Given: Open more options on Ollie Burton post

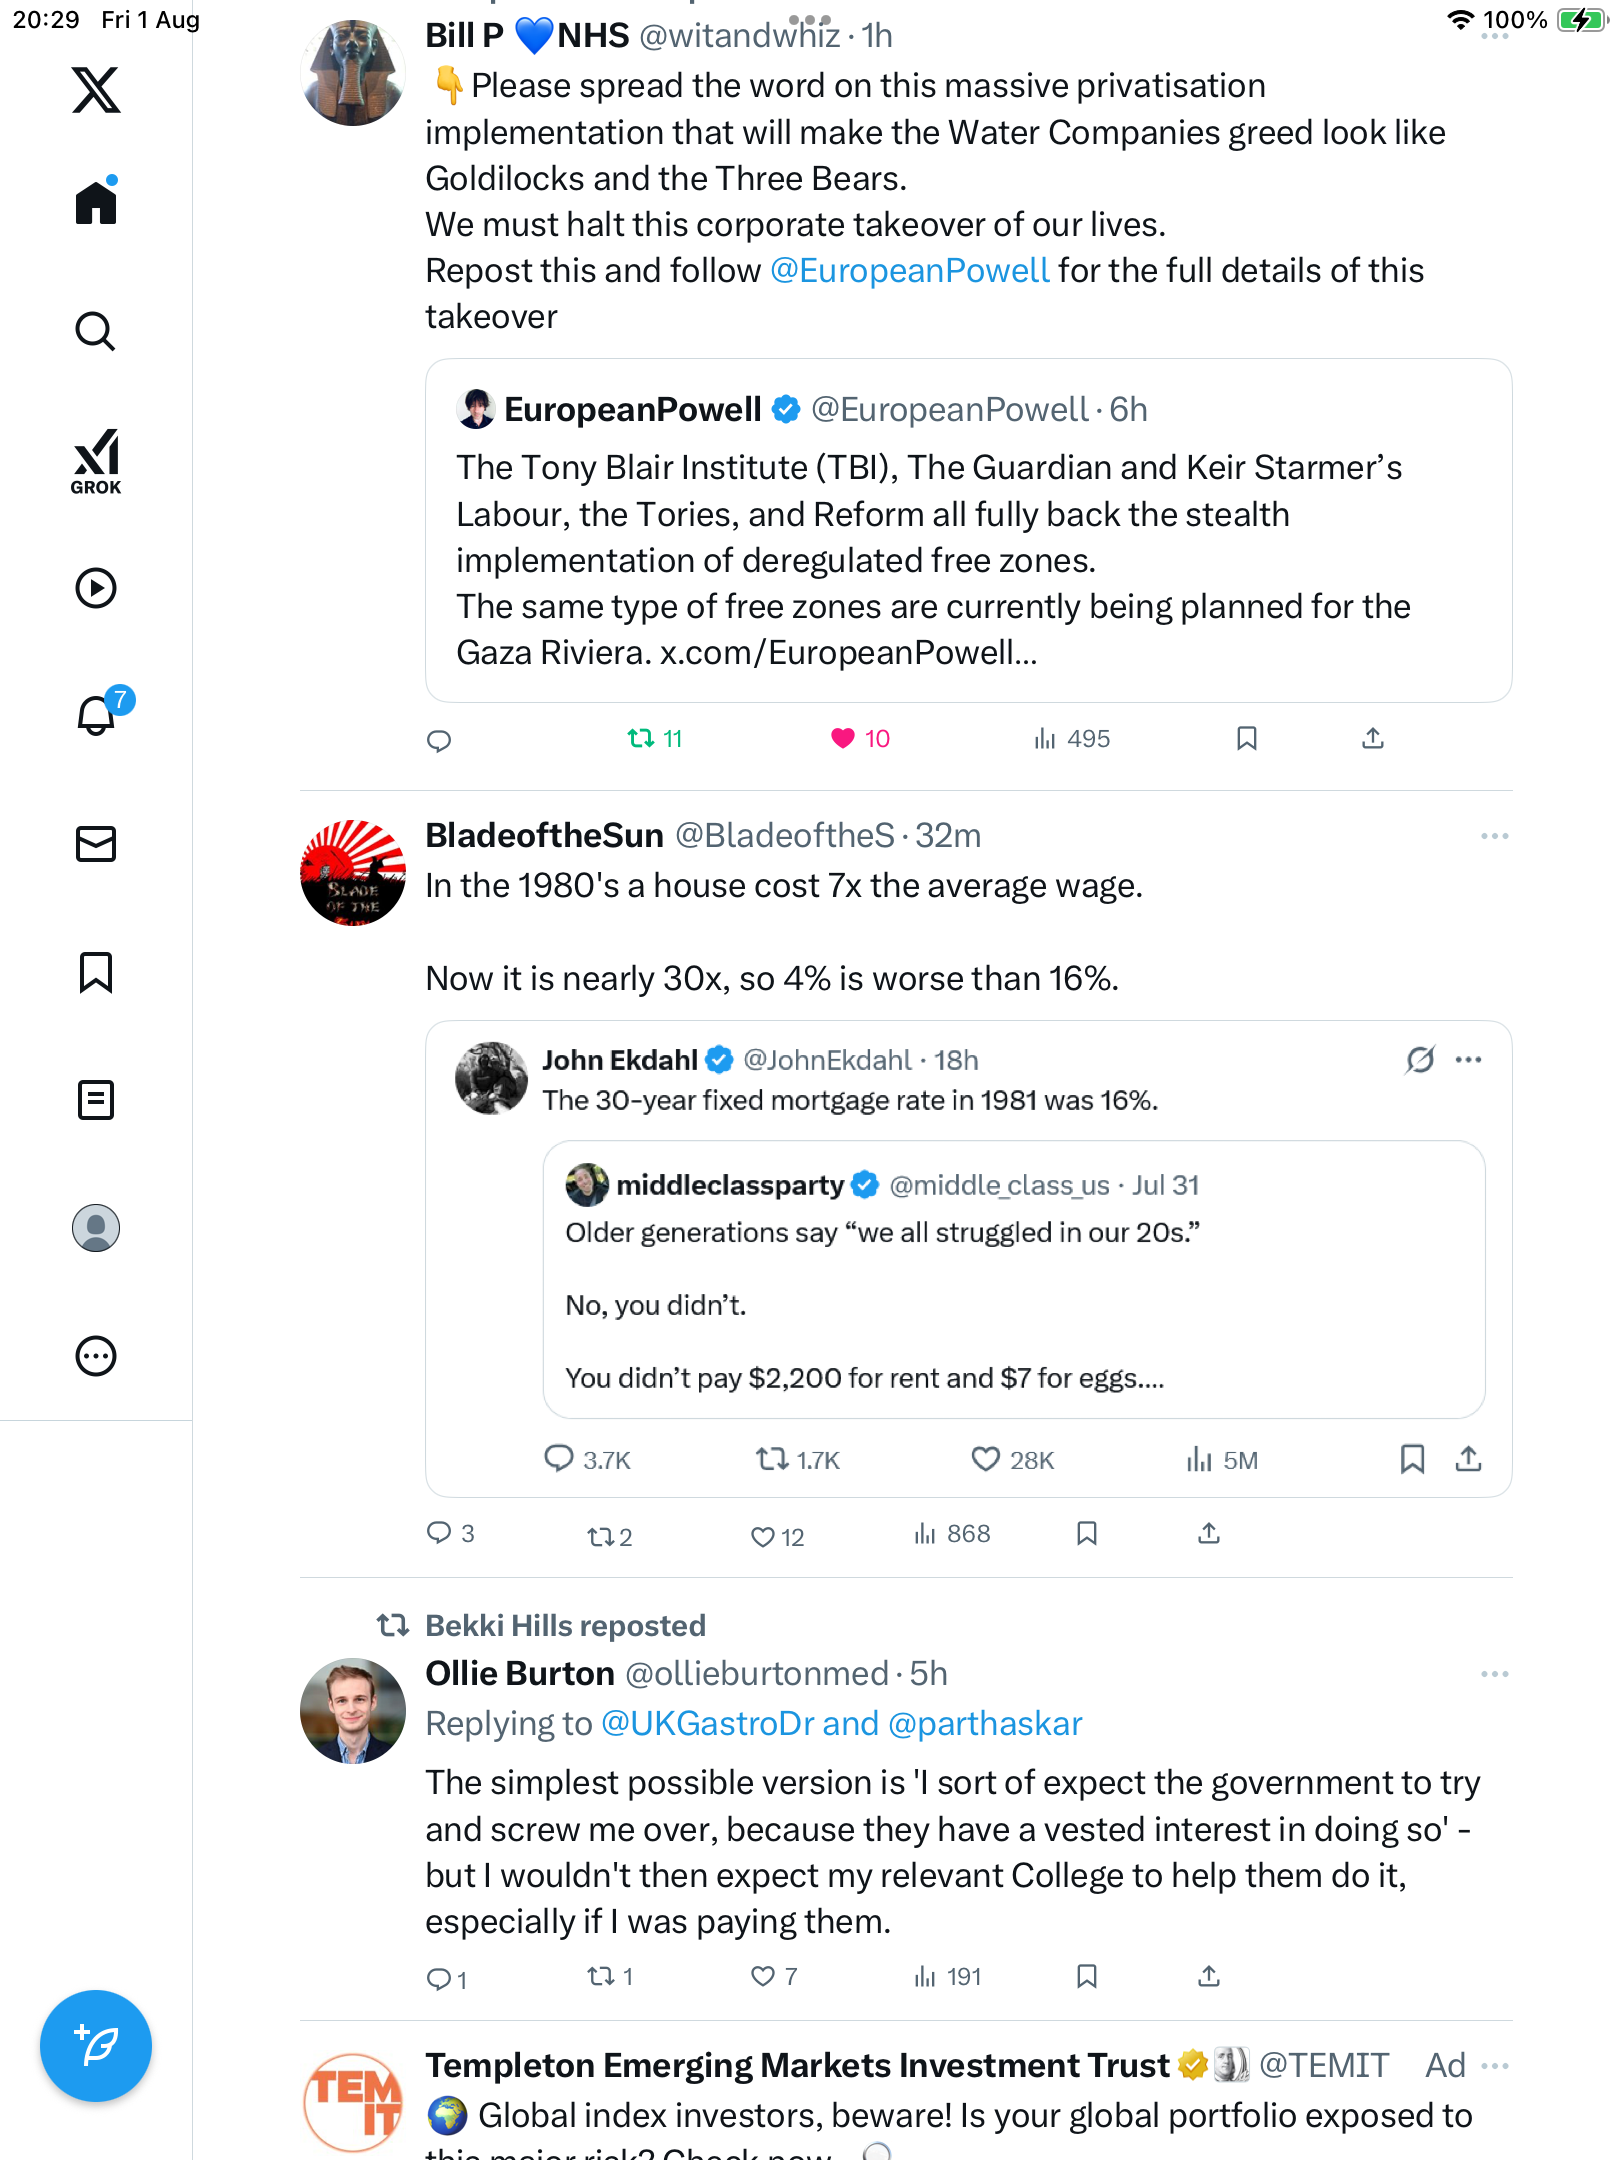Looking at the screenshot, I should tap(1494, 1674).
